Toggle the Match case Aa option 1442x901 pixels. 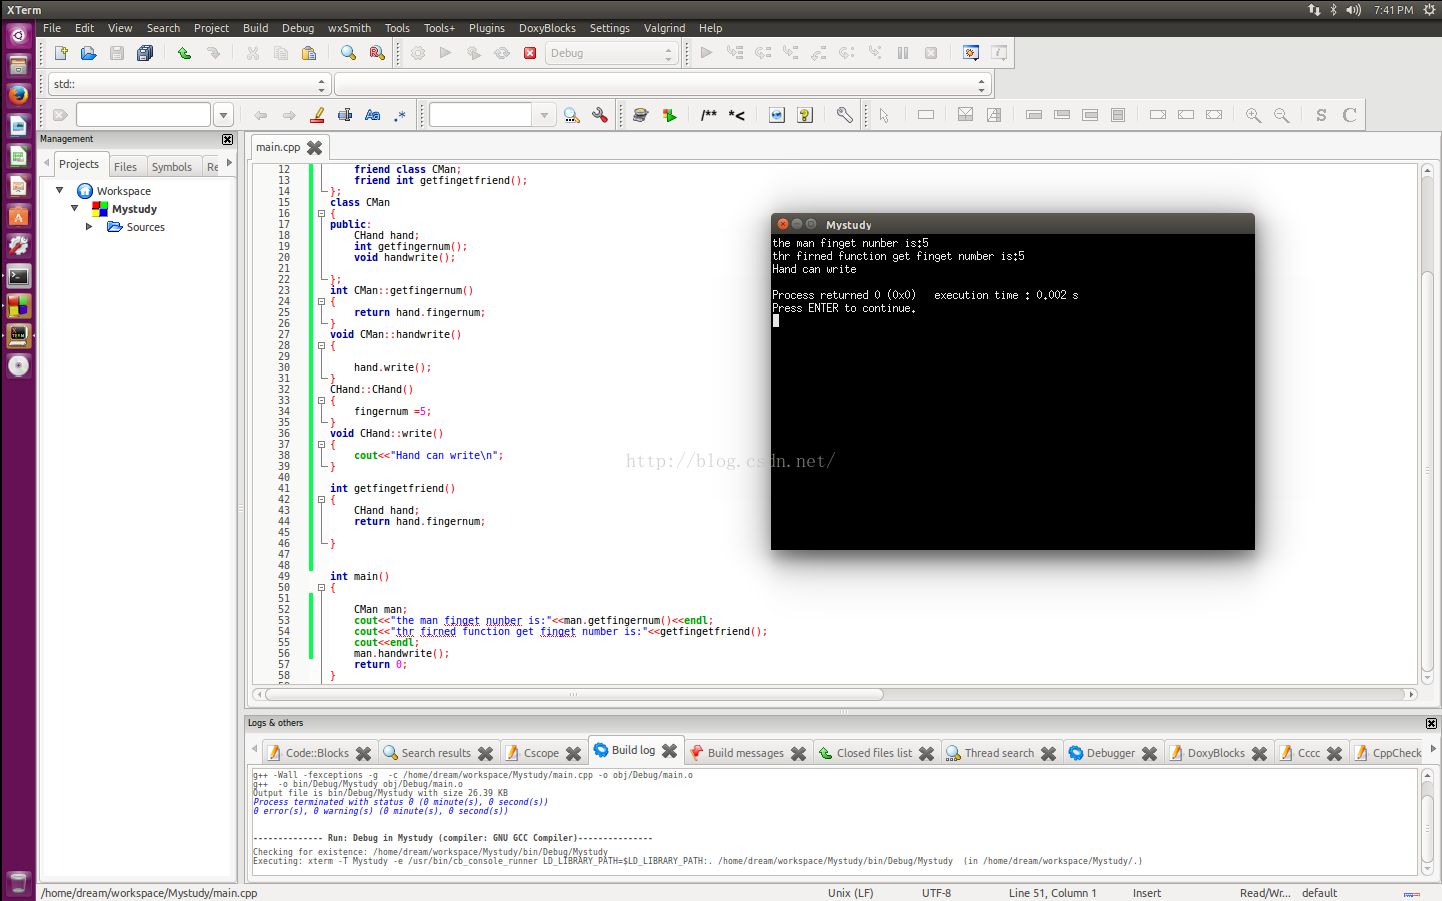coord(373,115)
